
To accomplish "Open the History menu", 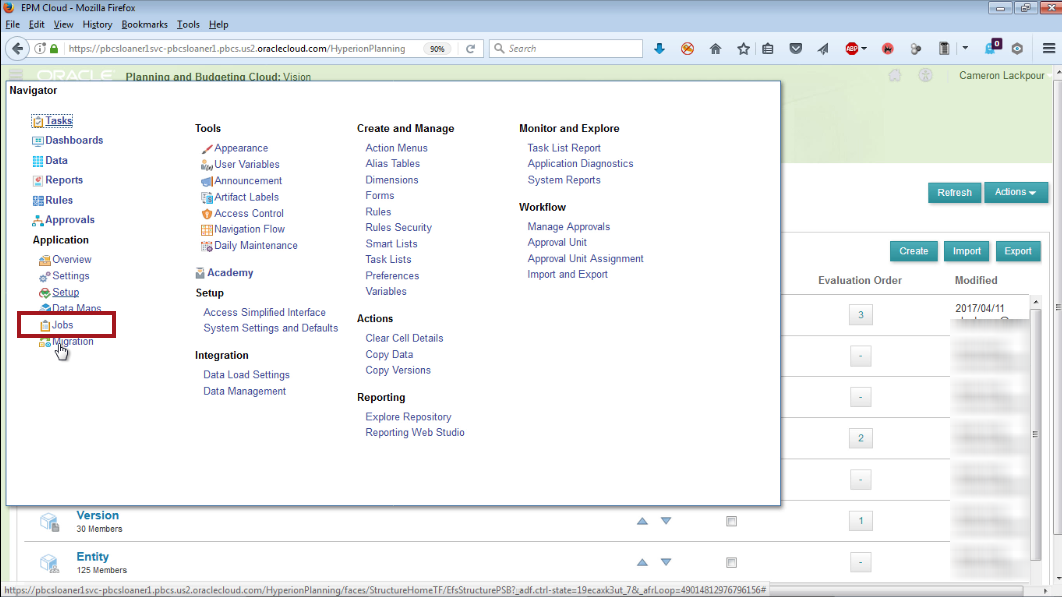I will [97, 24].
